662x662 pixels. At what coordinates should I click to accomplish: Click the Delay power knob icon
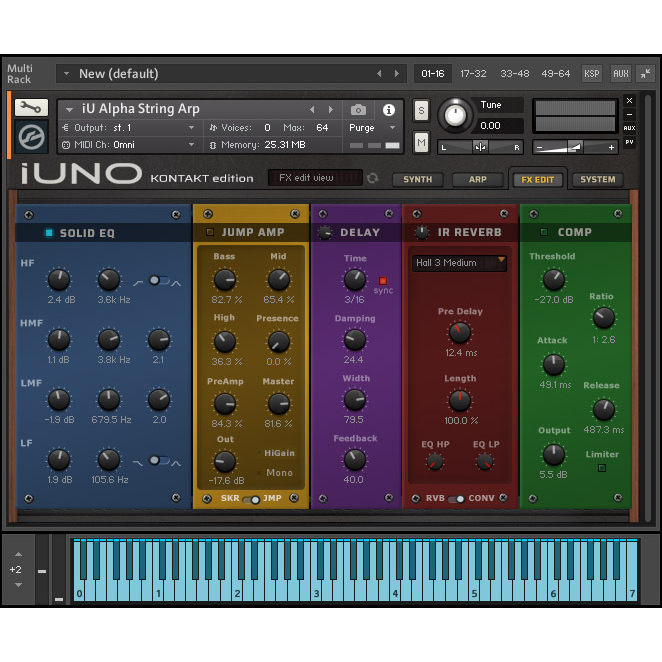[x=325, y=233]
